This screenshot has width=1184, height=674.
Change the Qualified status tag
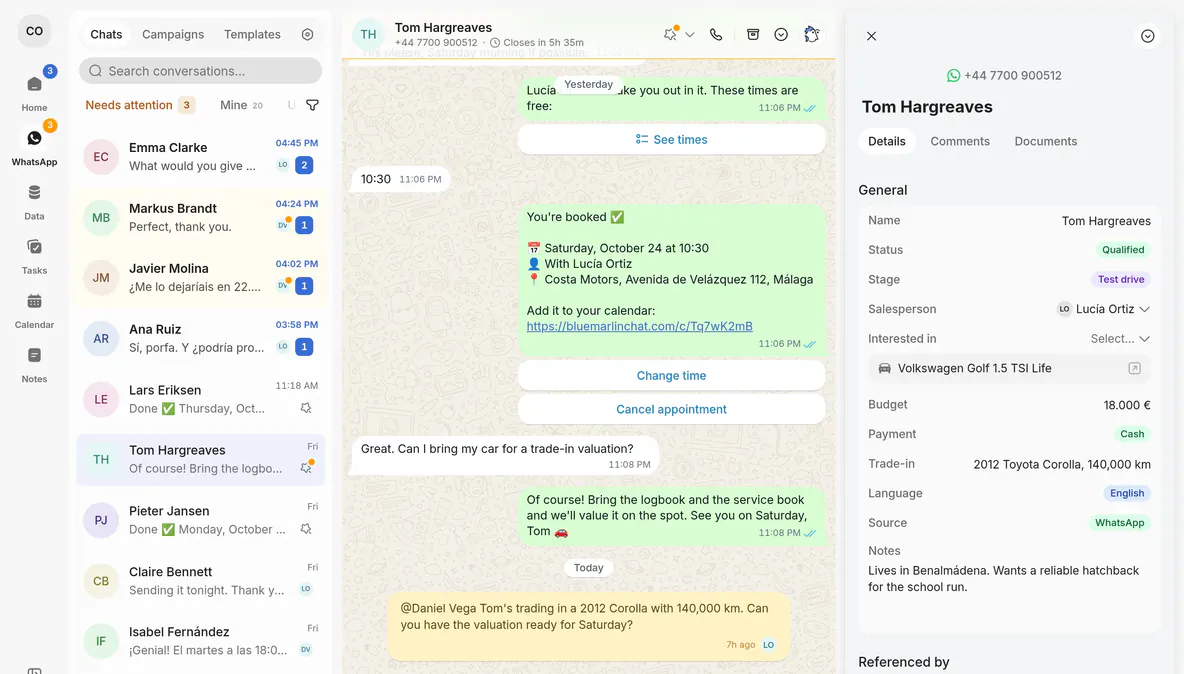[x=1123, y=250]
